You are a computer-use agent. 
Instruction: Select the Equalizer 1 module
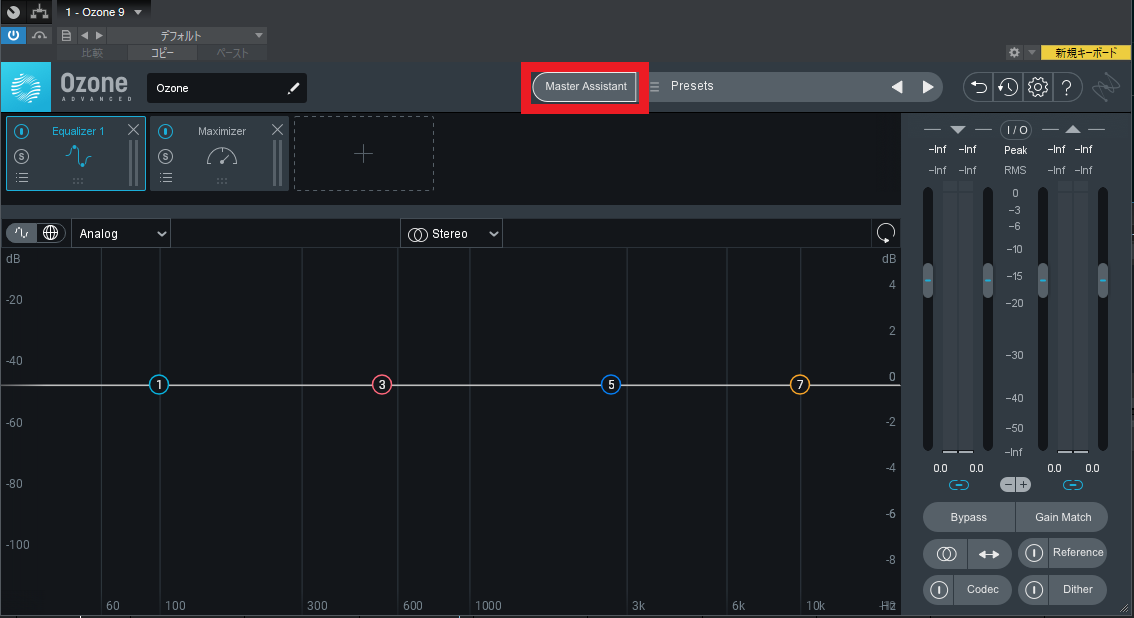(76, 153)
